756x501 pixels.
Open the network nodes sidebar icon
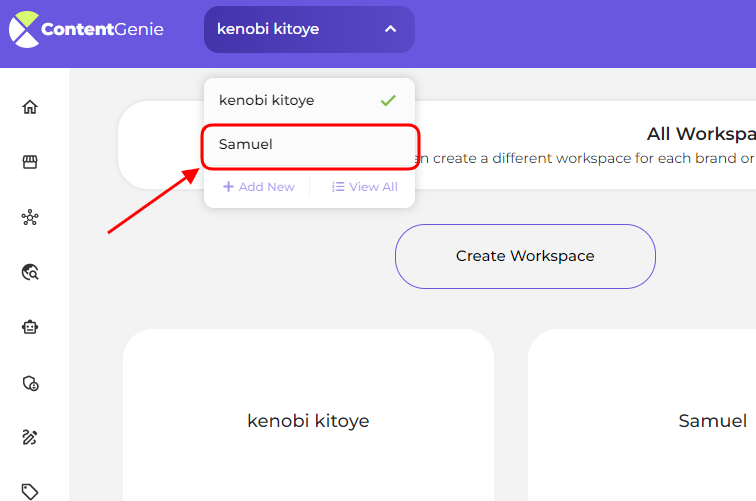30,217
